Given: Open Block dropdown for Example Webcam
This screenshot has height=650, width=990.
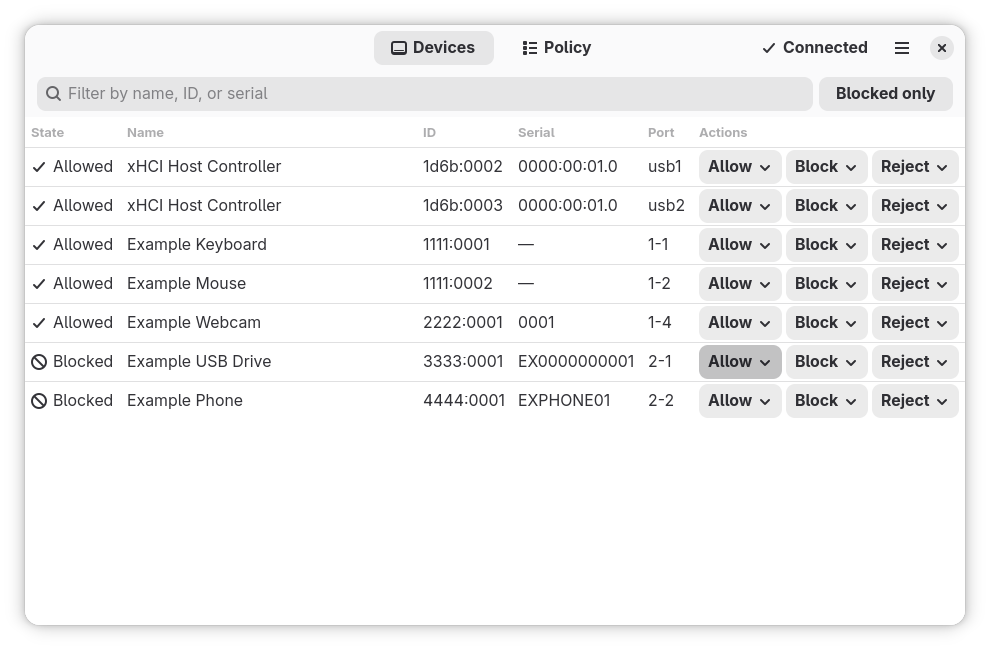Looking at the screenshot, I should (826, 323).
